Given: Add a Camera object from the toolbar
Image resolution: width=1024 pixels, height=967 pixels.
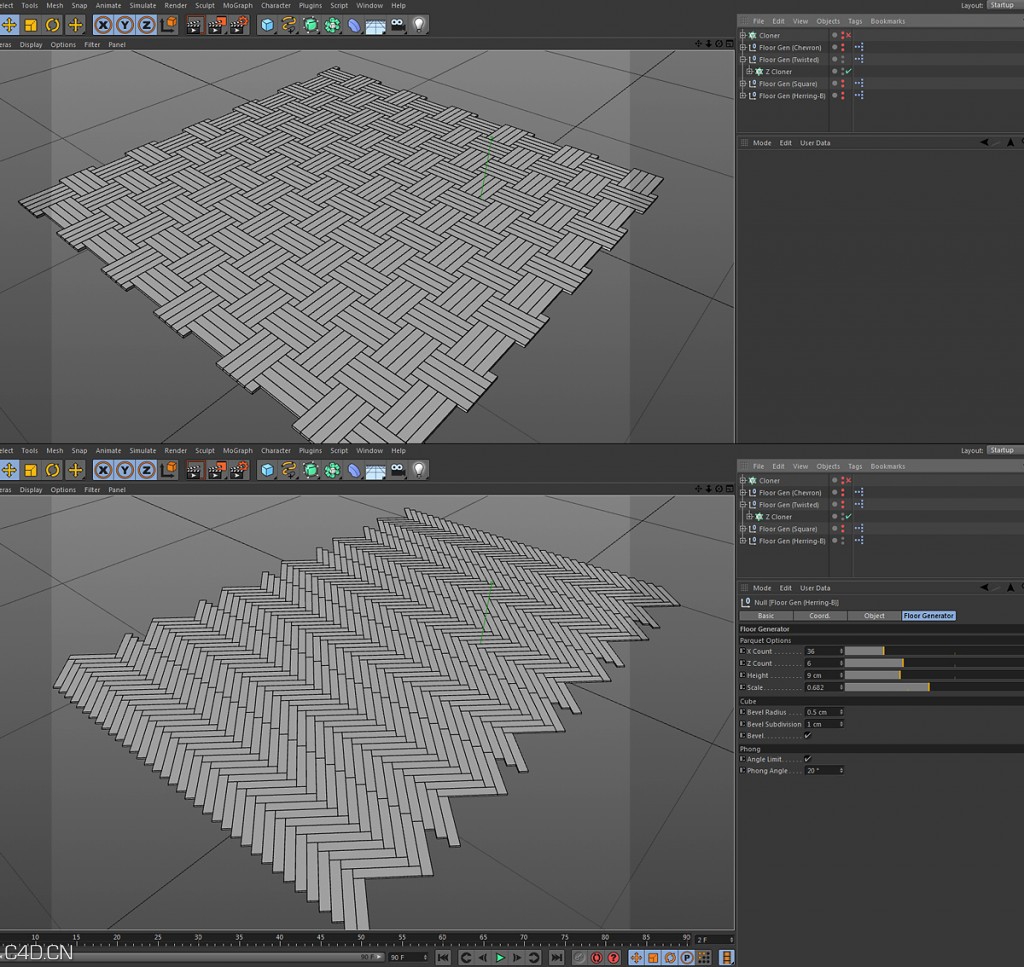Looking at the screenshot, I should click(x=399, y=25).
